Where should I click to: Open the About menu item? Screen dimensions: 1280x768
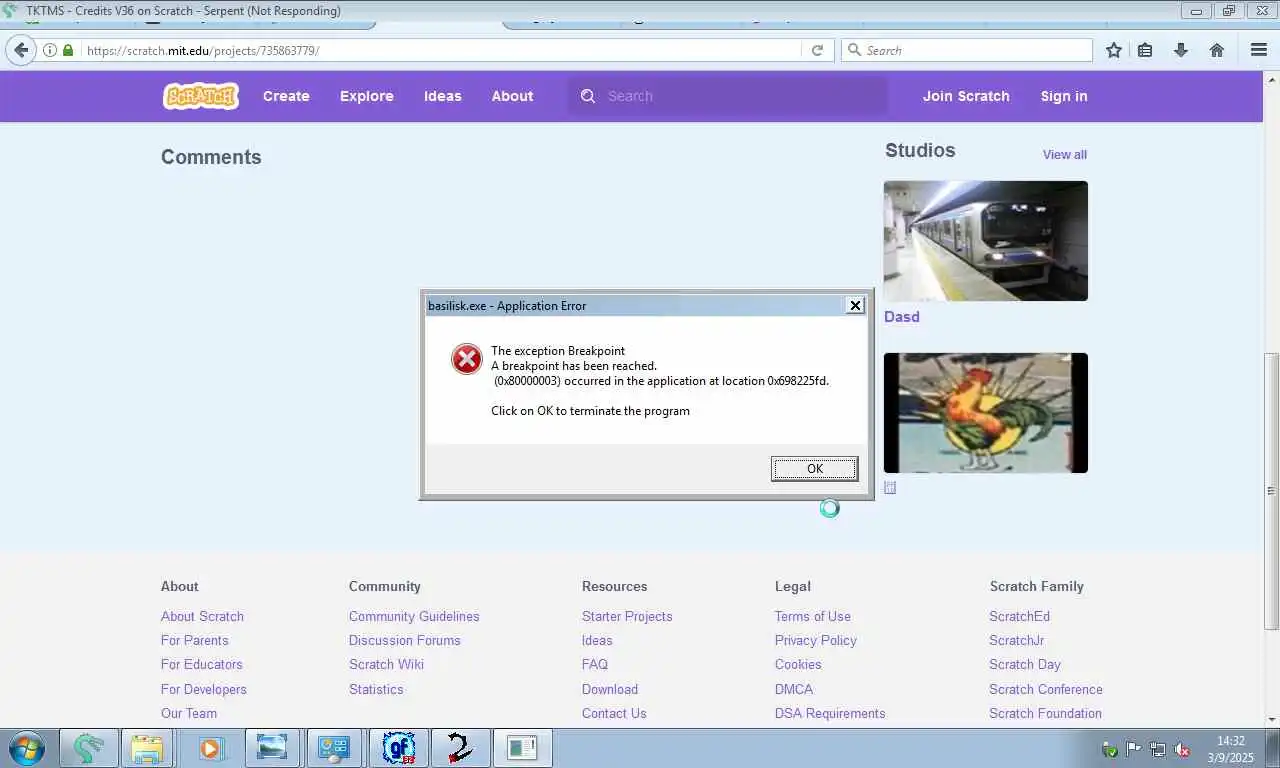pos(512,96)
